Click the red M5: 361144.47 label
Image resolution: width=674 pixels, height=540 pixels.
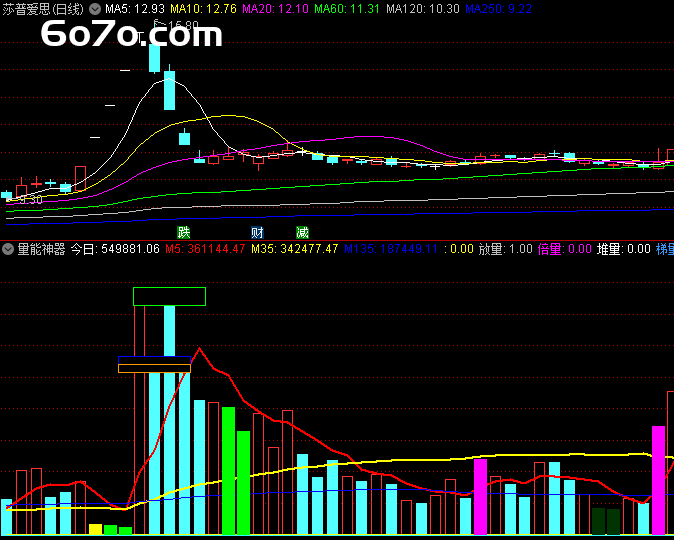point(205,249)
